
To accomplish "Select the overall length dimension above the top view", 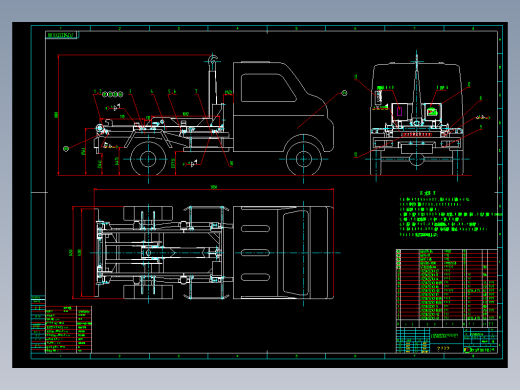I will pos(214,188).
